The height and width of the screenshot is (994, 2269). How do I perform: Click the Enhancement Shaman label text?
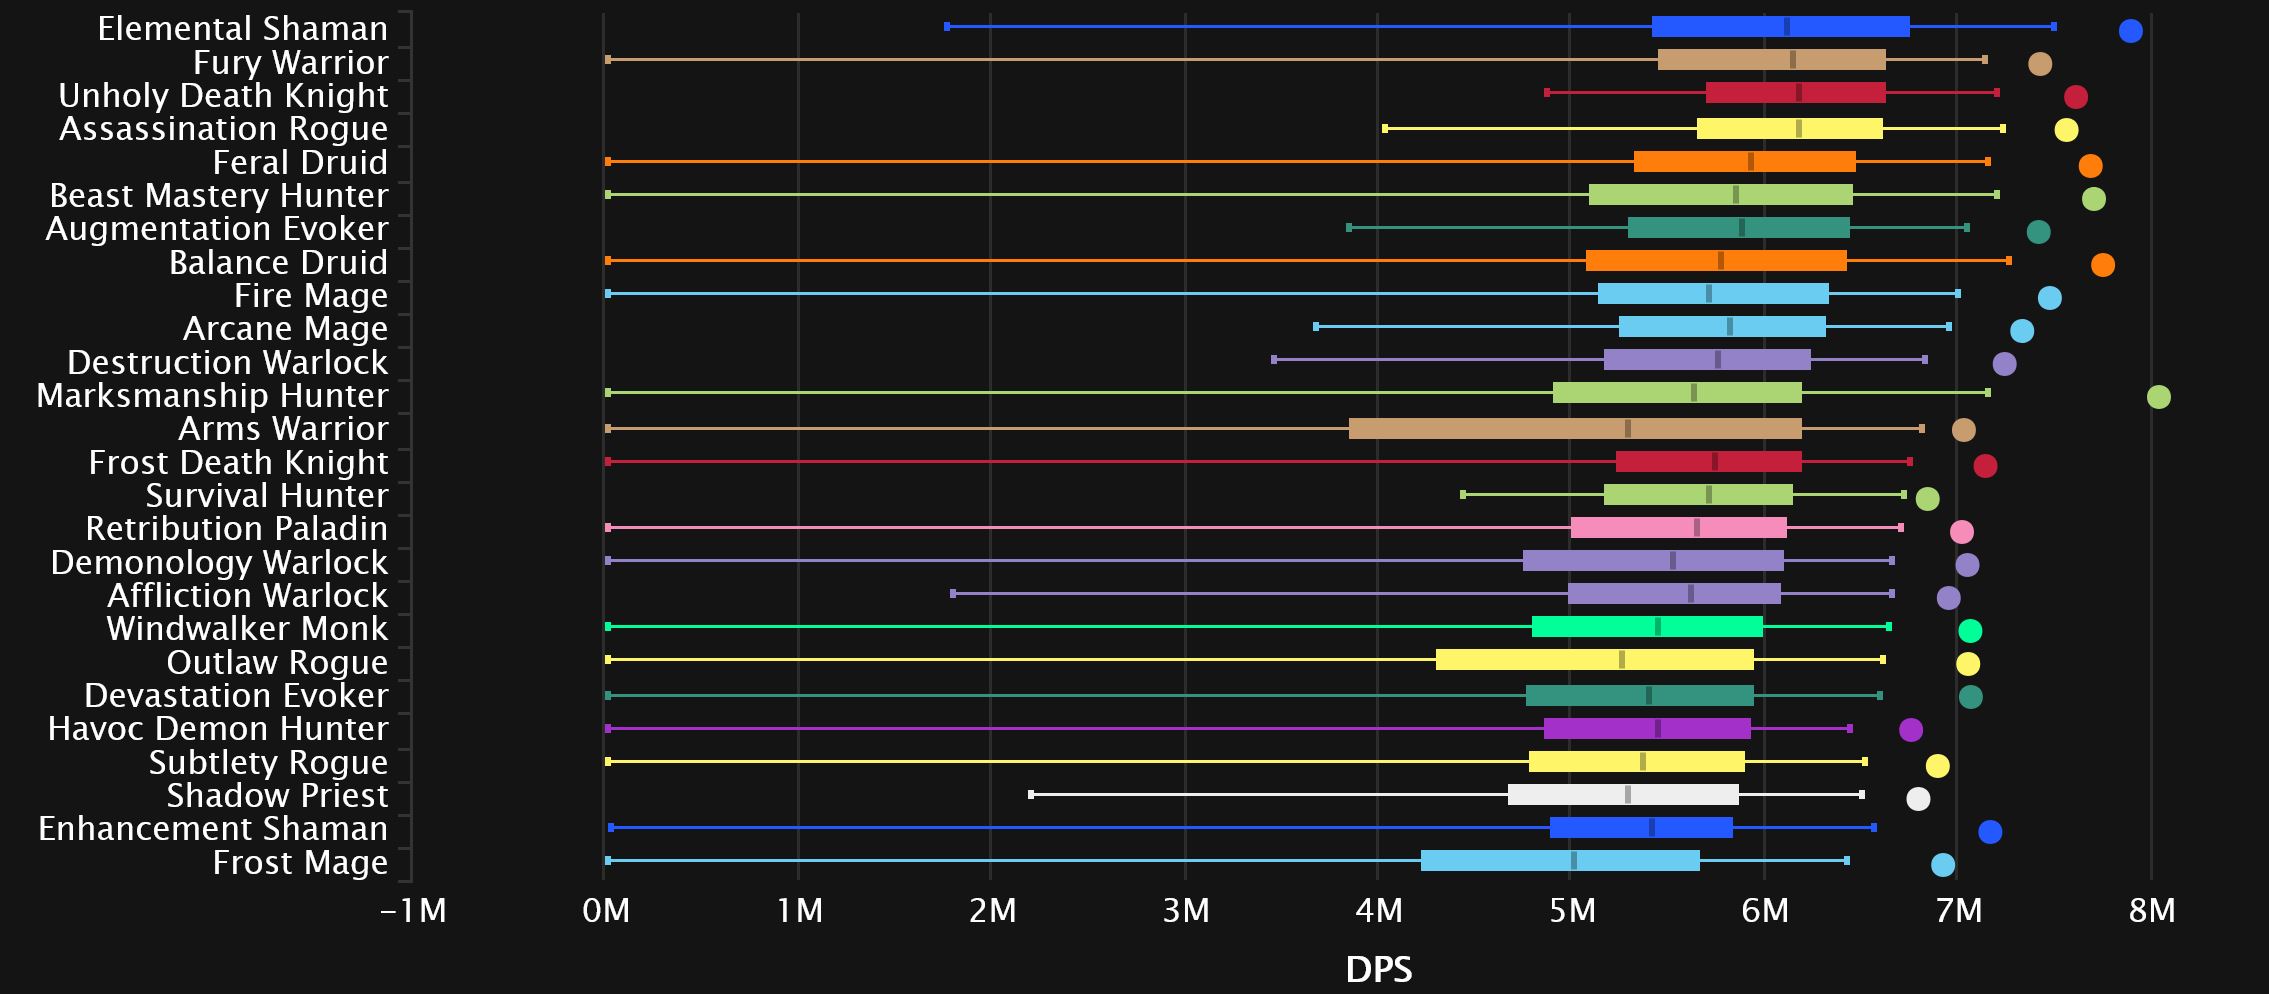point(213,829)
